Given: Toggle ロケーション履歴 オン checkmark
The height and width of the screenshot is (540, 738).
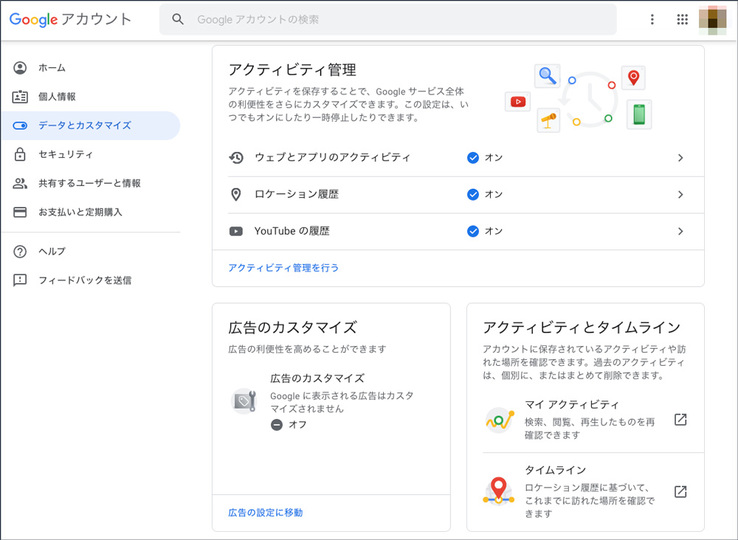Looking at the screenshot, I should point(473,194).
